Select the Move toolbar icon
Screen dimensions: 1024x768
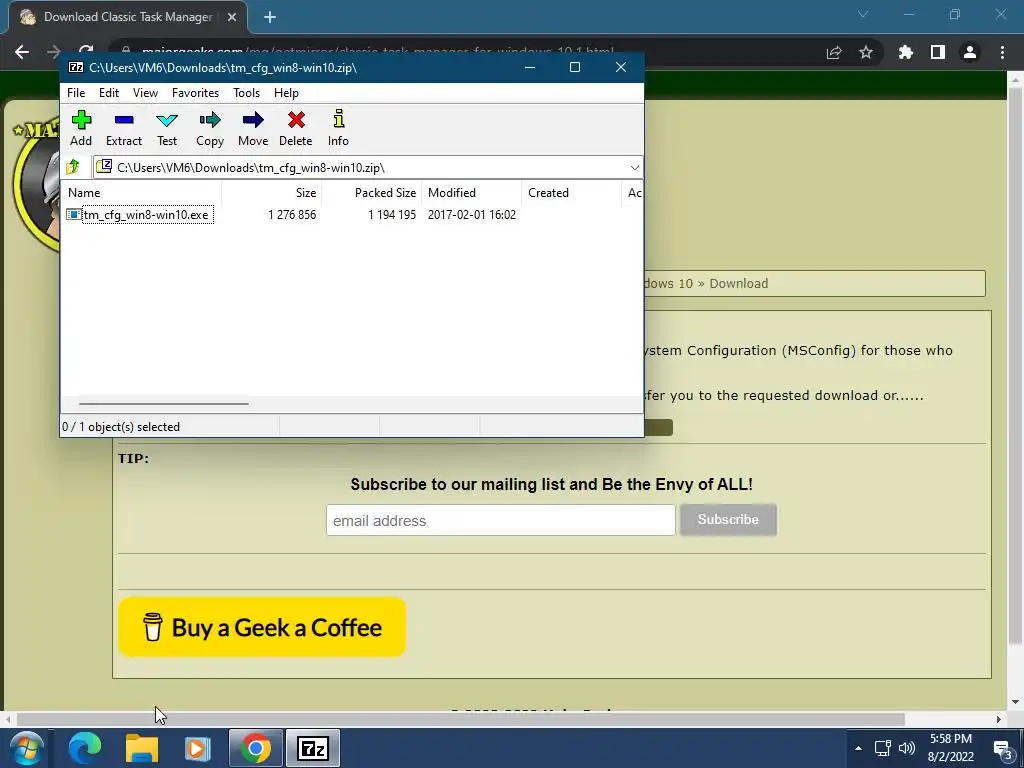coord(253,128)
